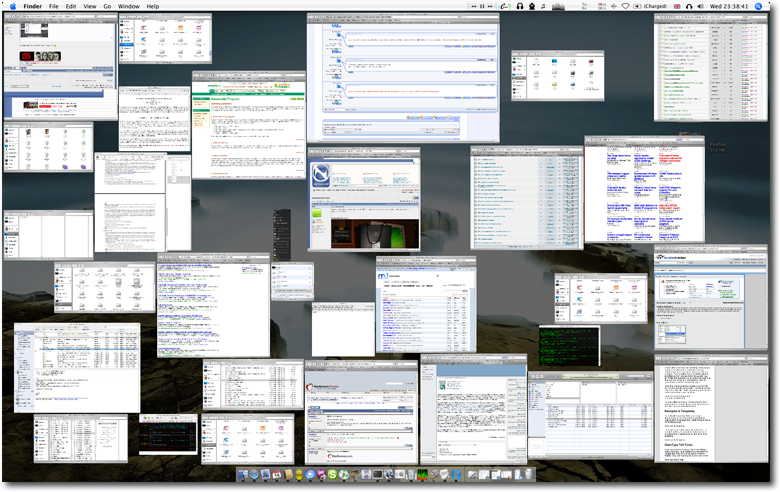
Task: Open the Apple menu
Action: point(12,6)
